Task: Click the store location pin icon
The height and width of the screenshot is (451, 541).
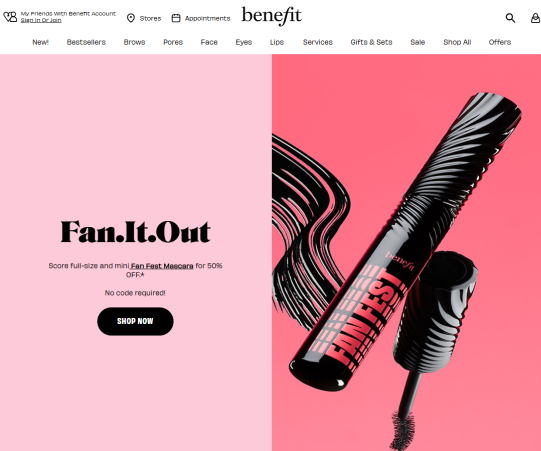Action: pos(131,18)
